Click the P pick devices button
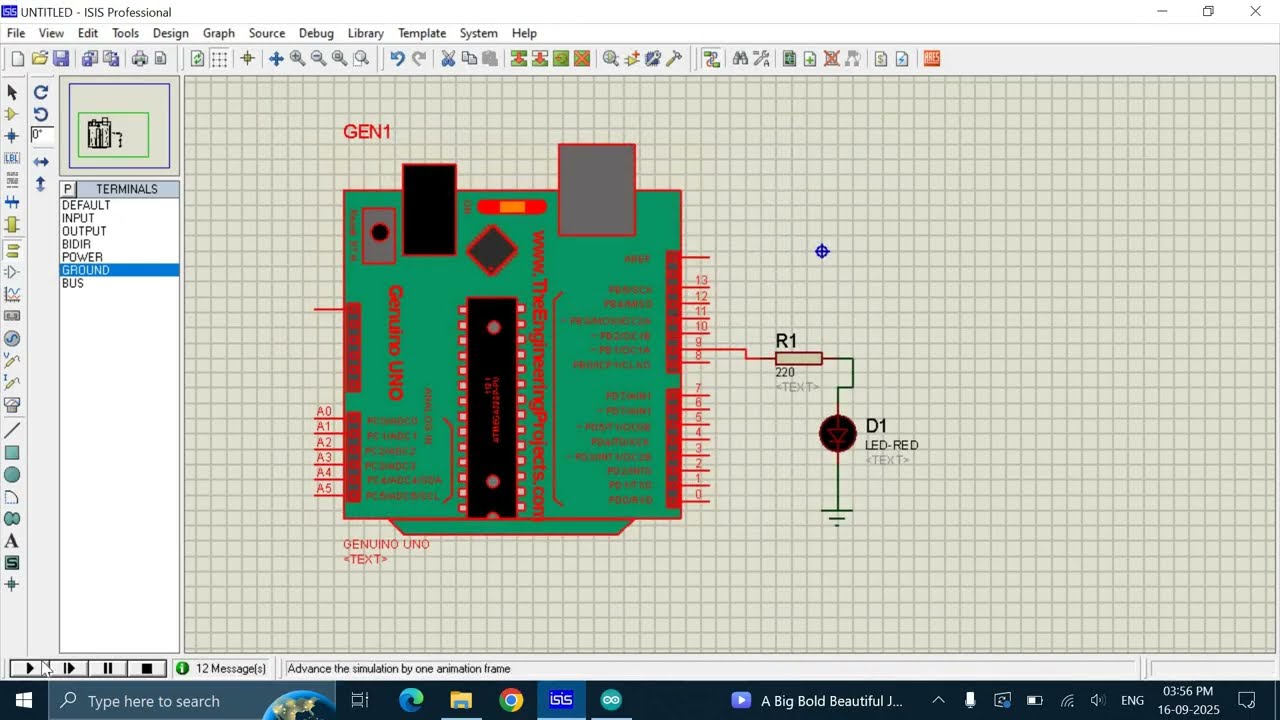 coord(68,189)
